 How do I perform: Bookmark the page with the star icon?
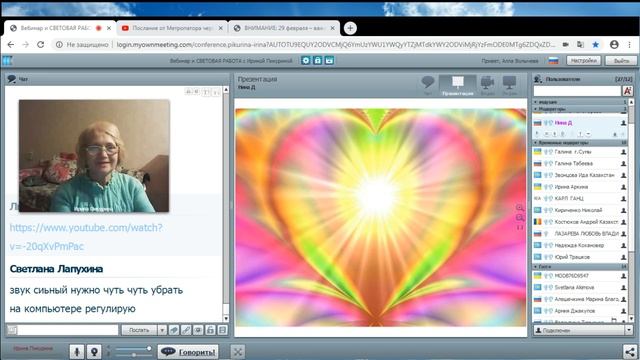point(596,44)
